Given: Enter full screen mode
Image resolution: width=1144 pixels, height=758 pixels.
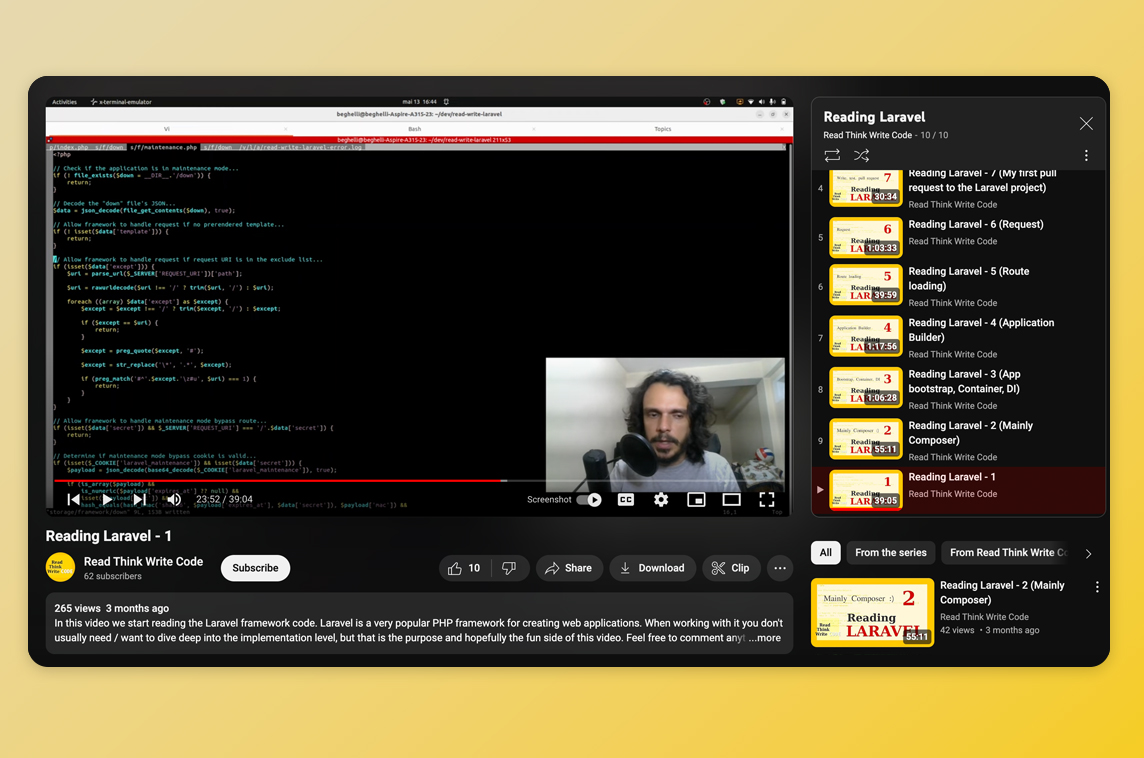Looking at the screenshot, I should point(767,500).
